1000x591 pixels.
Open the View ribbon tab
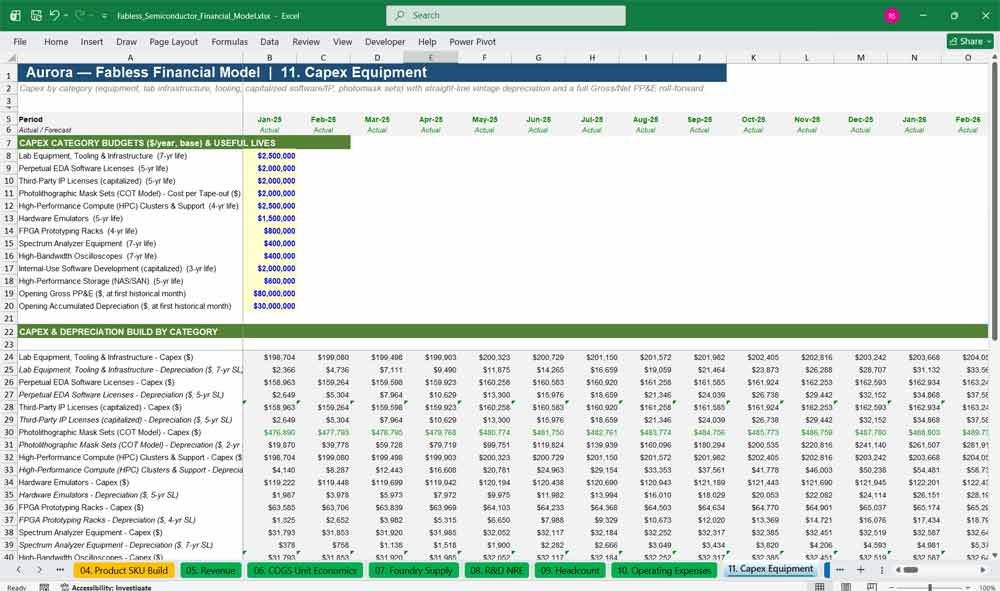point(342,41)
